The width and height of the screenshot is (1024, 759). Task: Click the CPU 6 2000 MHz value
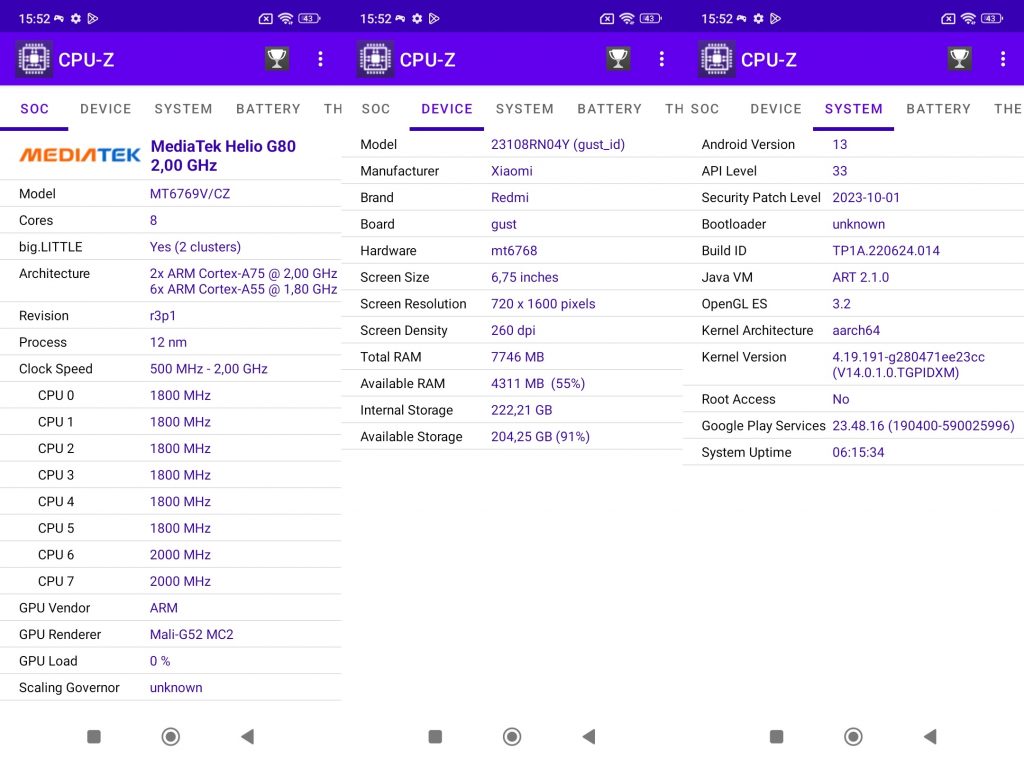click(x=180, y=555)
